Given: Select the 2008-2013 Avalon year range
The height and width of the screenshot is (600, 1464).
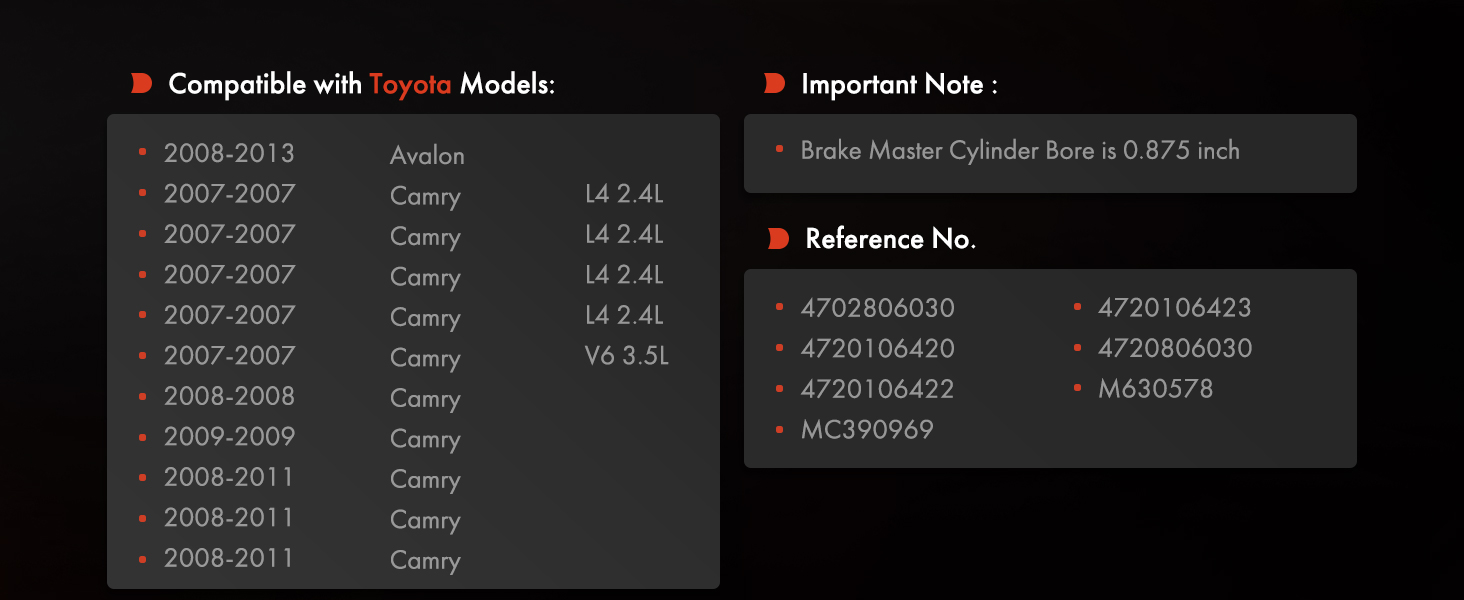Looking at the screenshot, I should [x=229, y=153].
